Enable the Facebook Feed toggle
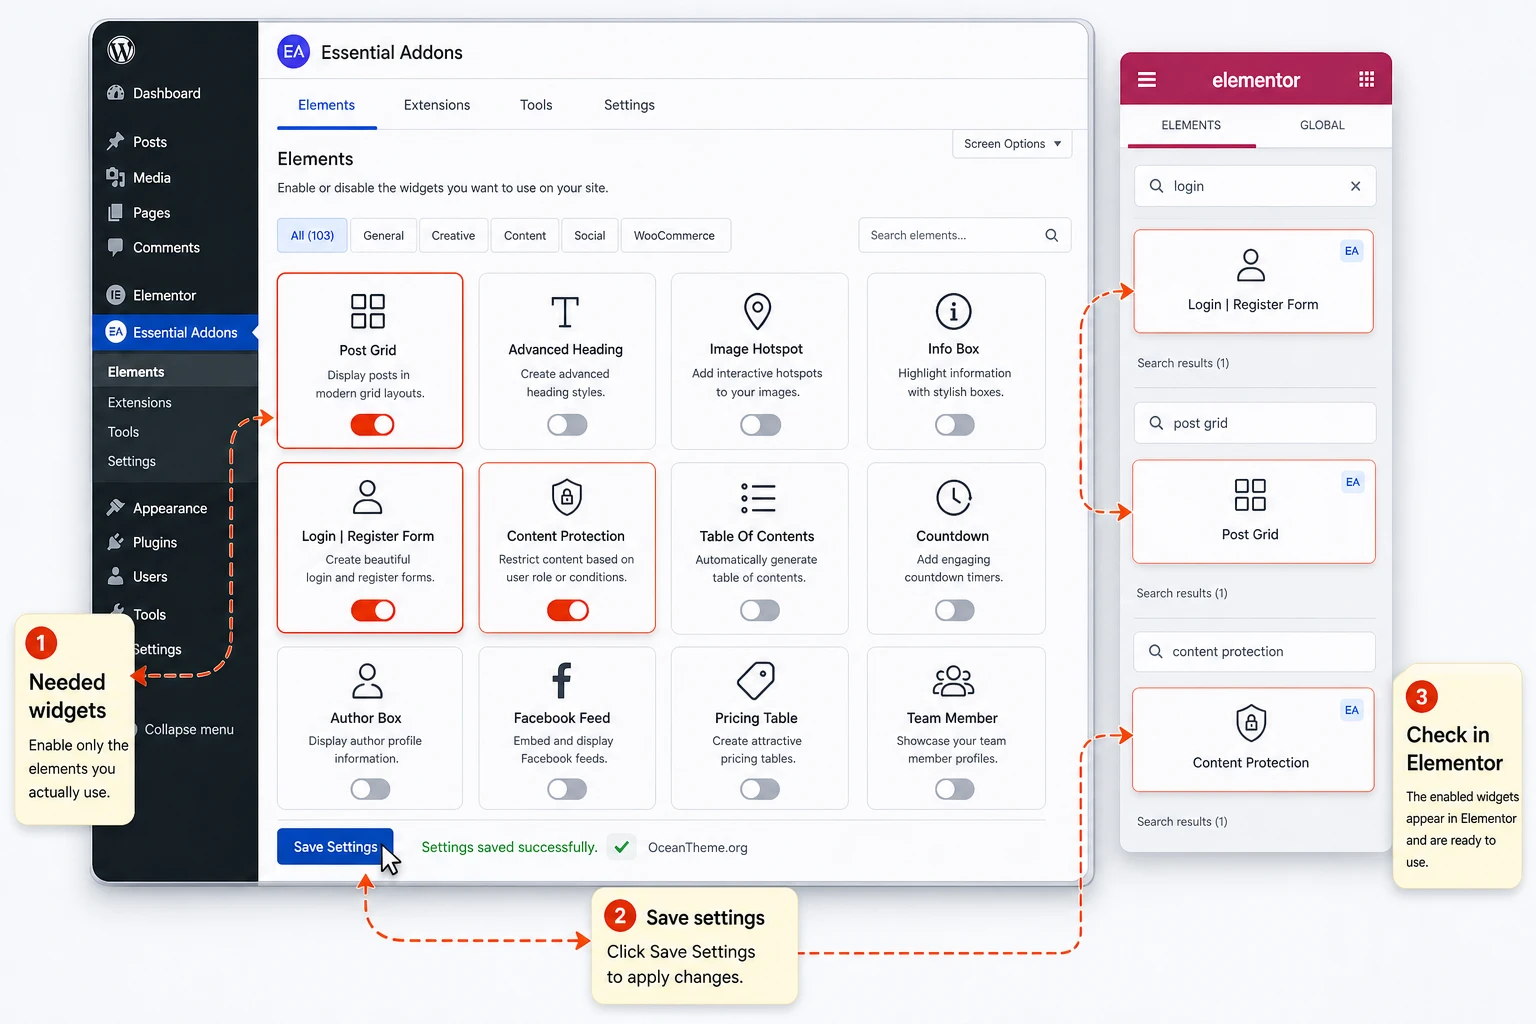 coord(567,789)
